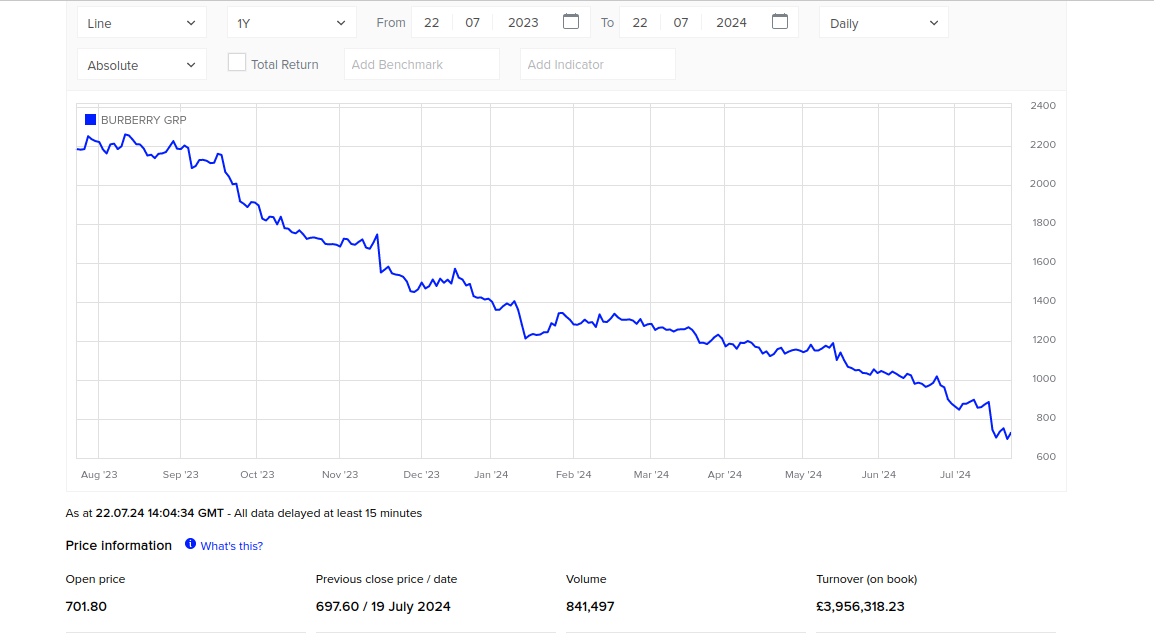This screenshot has width=1154, height=635.
Task: Click the Add Benchmark input field
Action: click(421, 65)
